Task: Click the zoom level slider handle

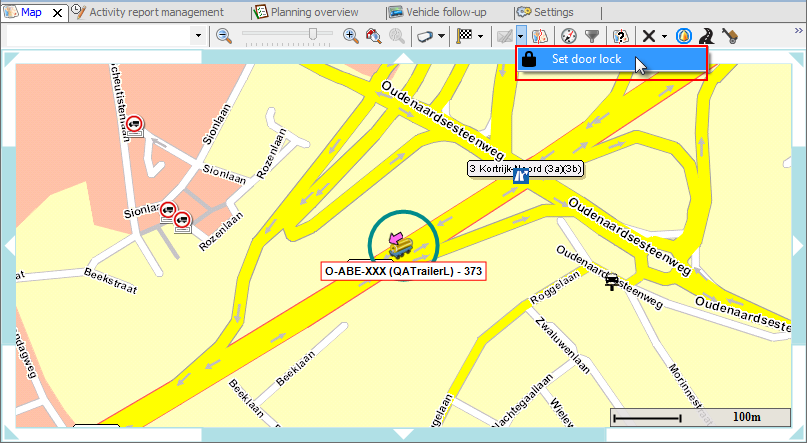Action: [x=313, y=35]
